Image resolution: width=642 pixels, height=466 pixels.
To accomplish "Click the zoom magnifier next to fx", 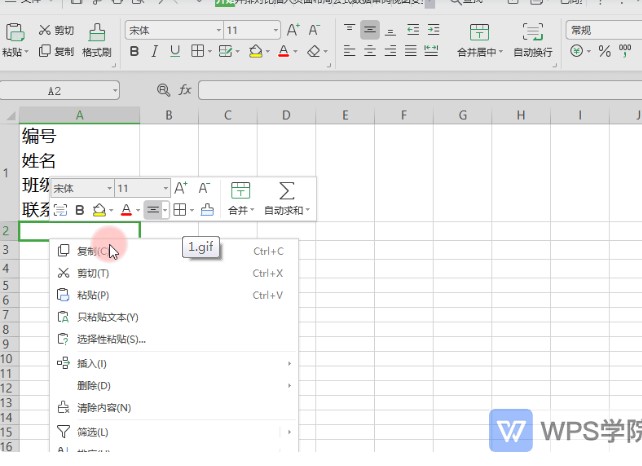I will click(x=163, y=90).
